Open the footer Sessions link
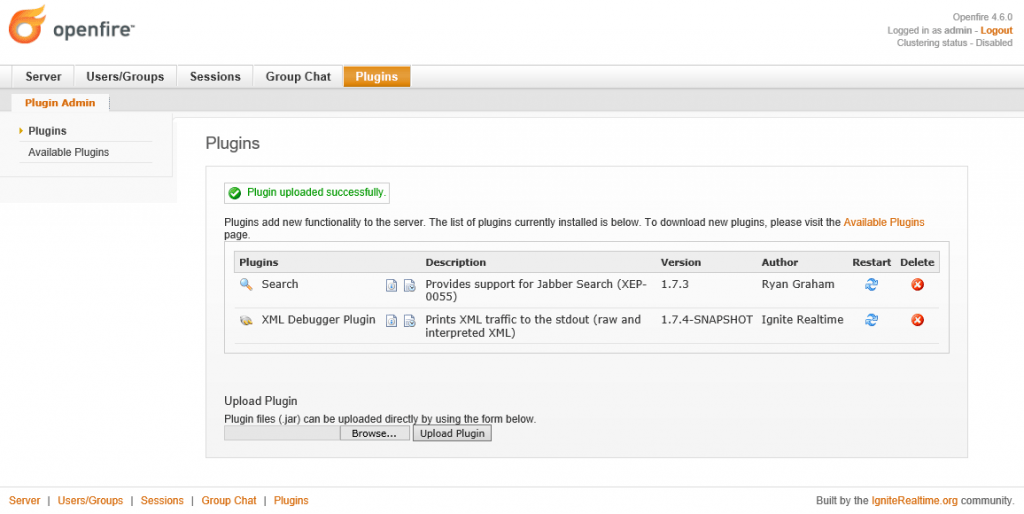Viewport: 1024px width, 514px height. tap(162, 500)
